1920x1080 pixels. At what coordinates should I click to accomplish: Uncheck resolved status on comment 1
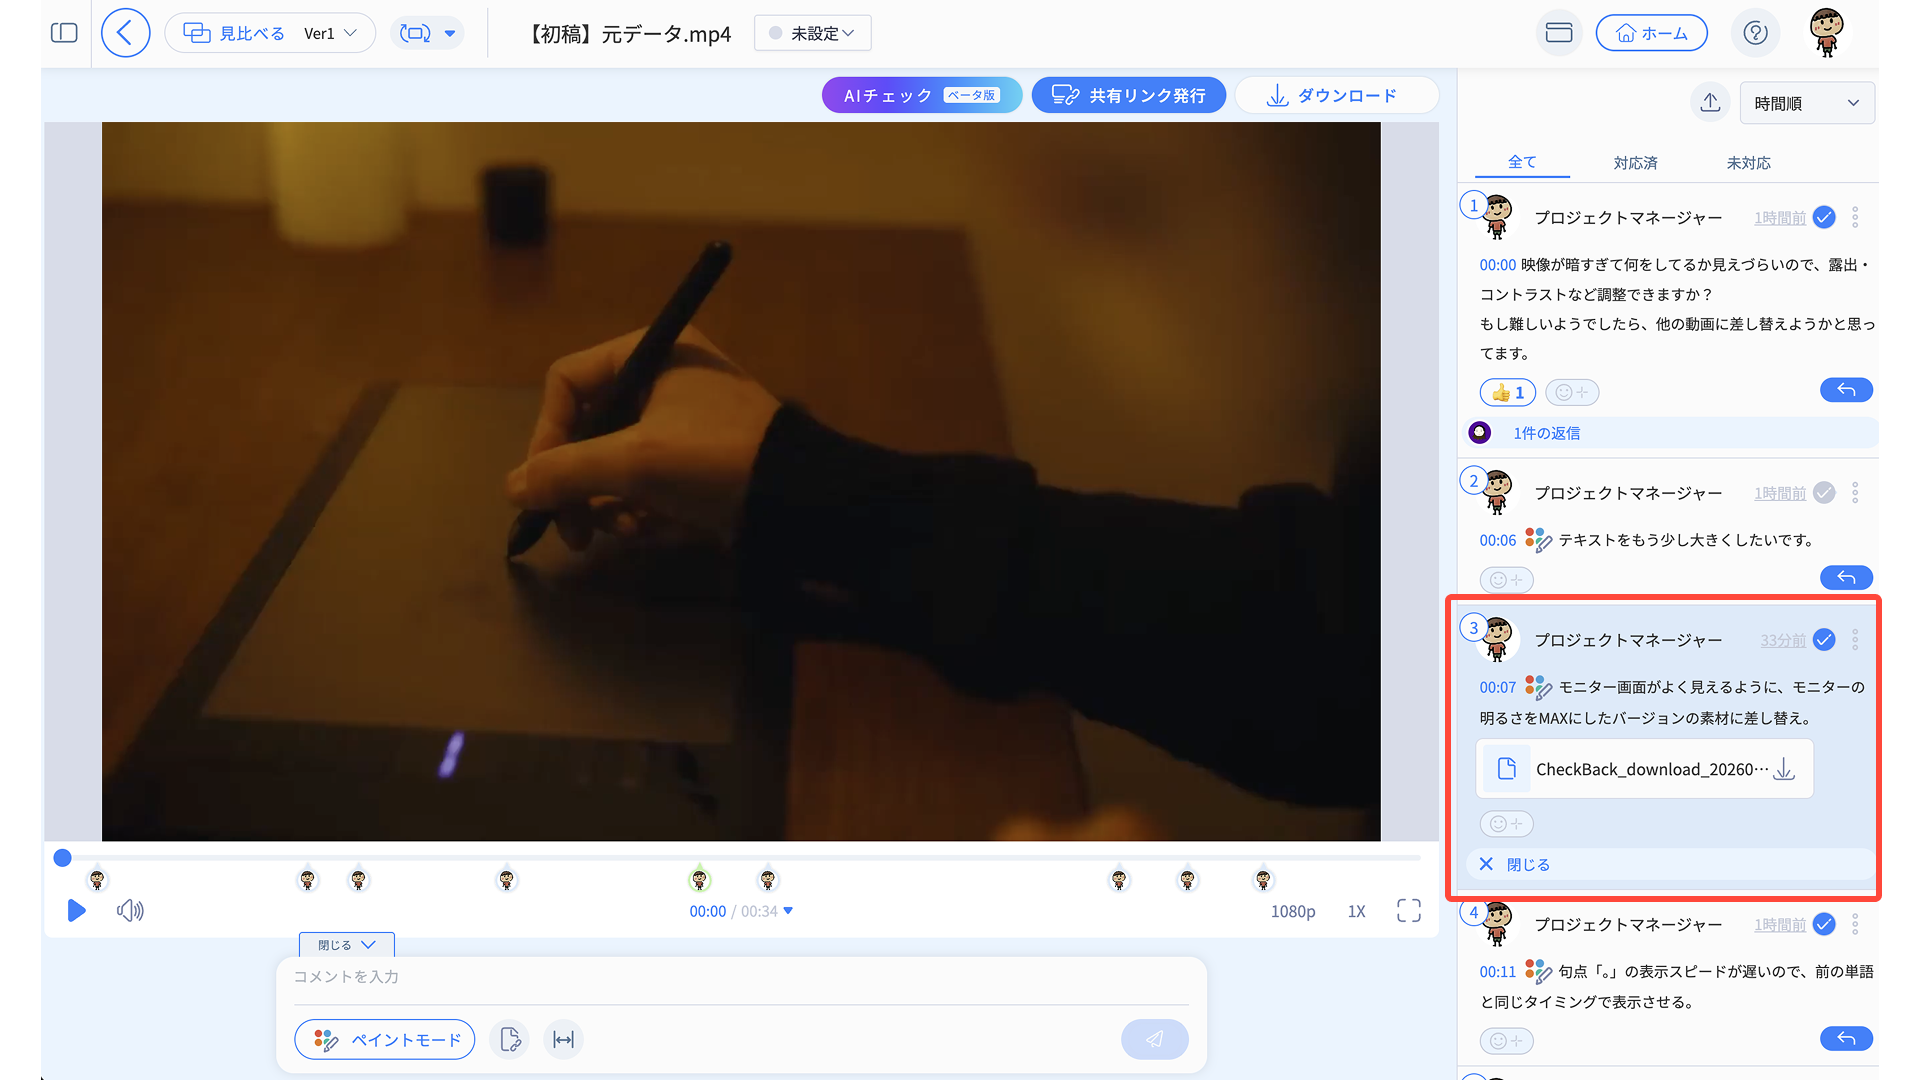point(1824,218)
